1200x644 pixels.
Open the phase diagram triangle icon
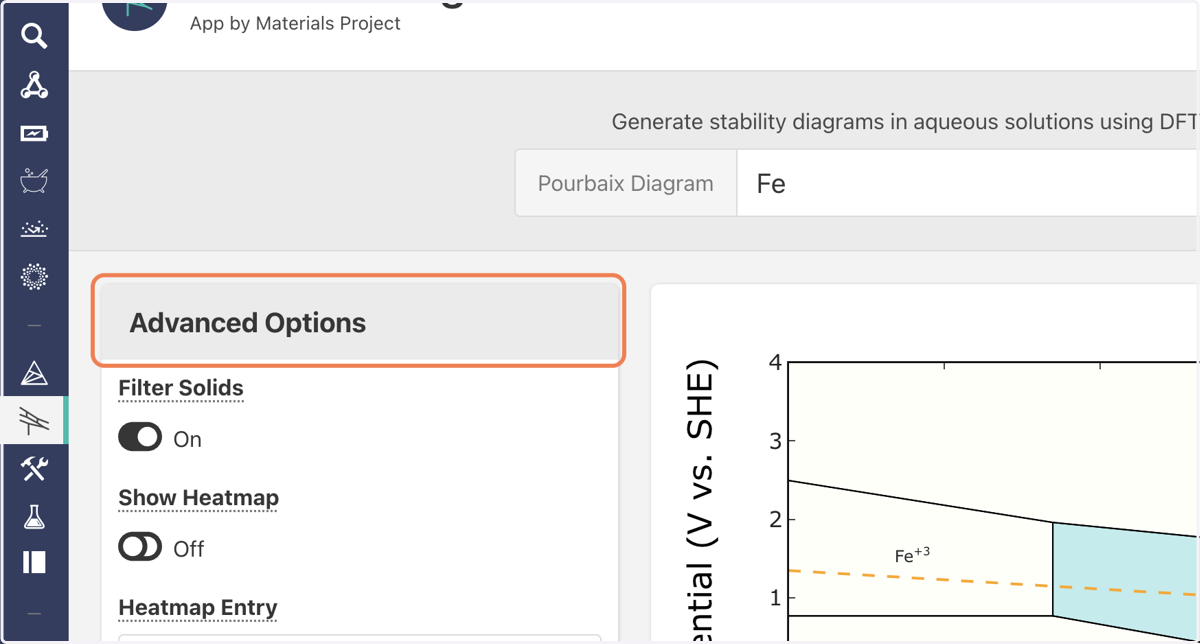(34, 373)
